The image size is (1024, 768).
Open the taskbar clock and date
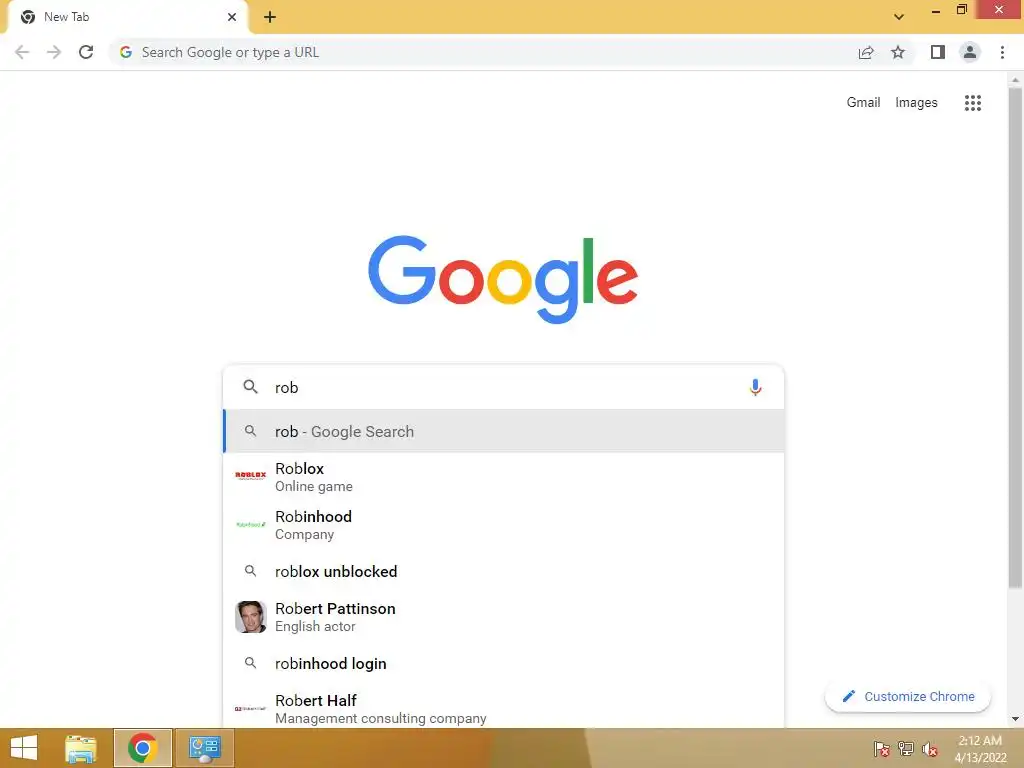coord(980,748)
